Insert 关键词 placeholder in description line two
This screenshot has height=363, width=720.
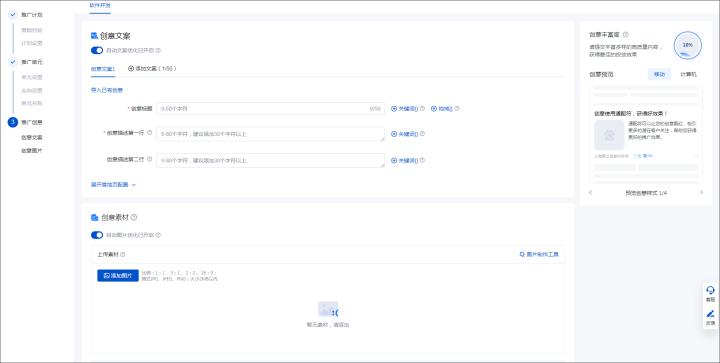tap(404, 161)
